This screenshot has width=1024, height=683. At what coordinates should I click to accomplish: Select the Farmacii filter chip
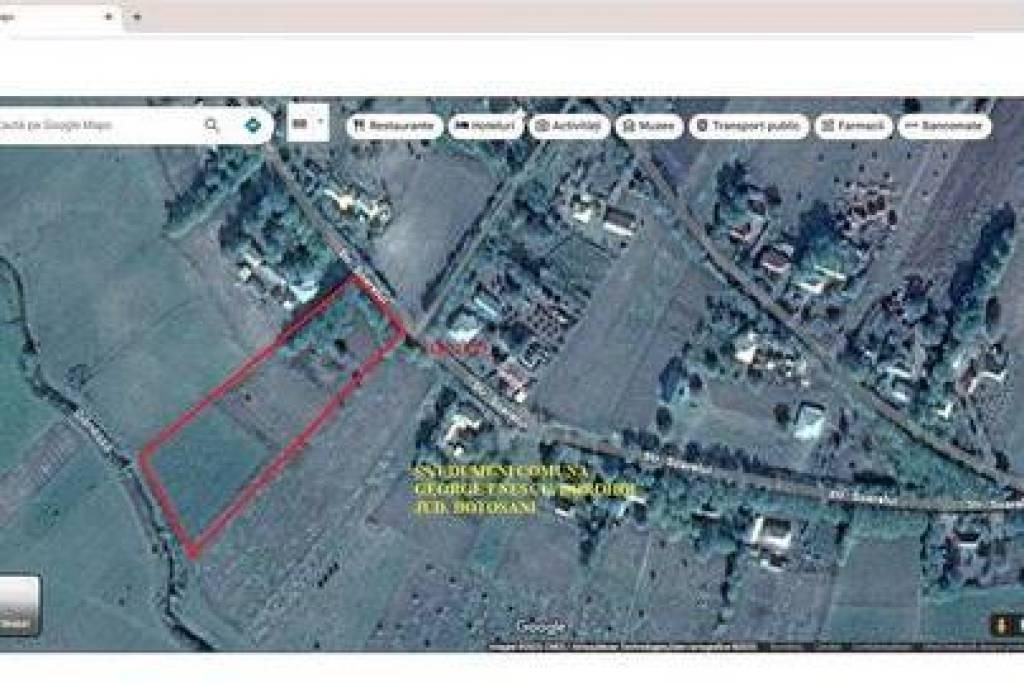pos(853,126)
